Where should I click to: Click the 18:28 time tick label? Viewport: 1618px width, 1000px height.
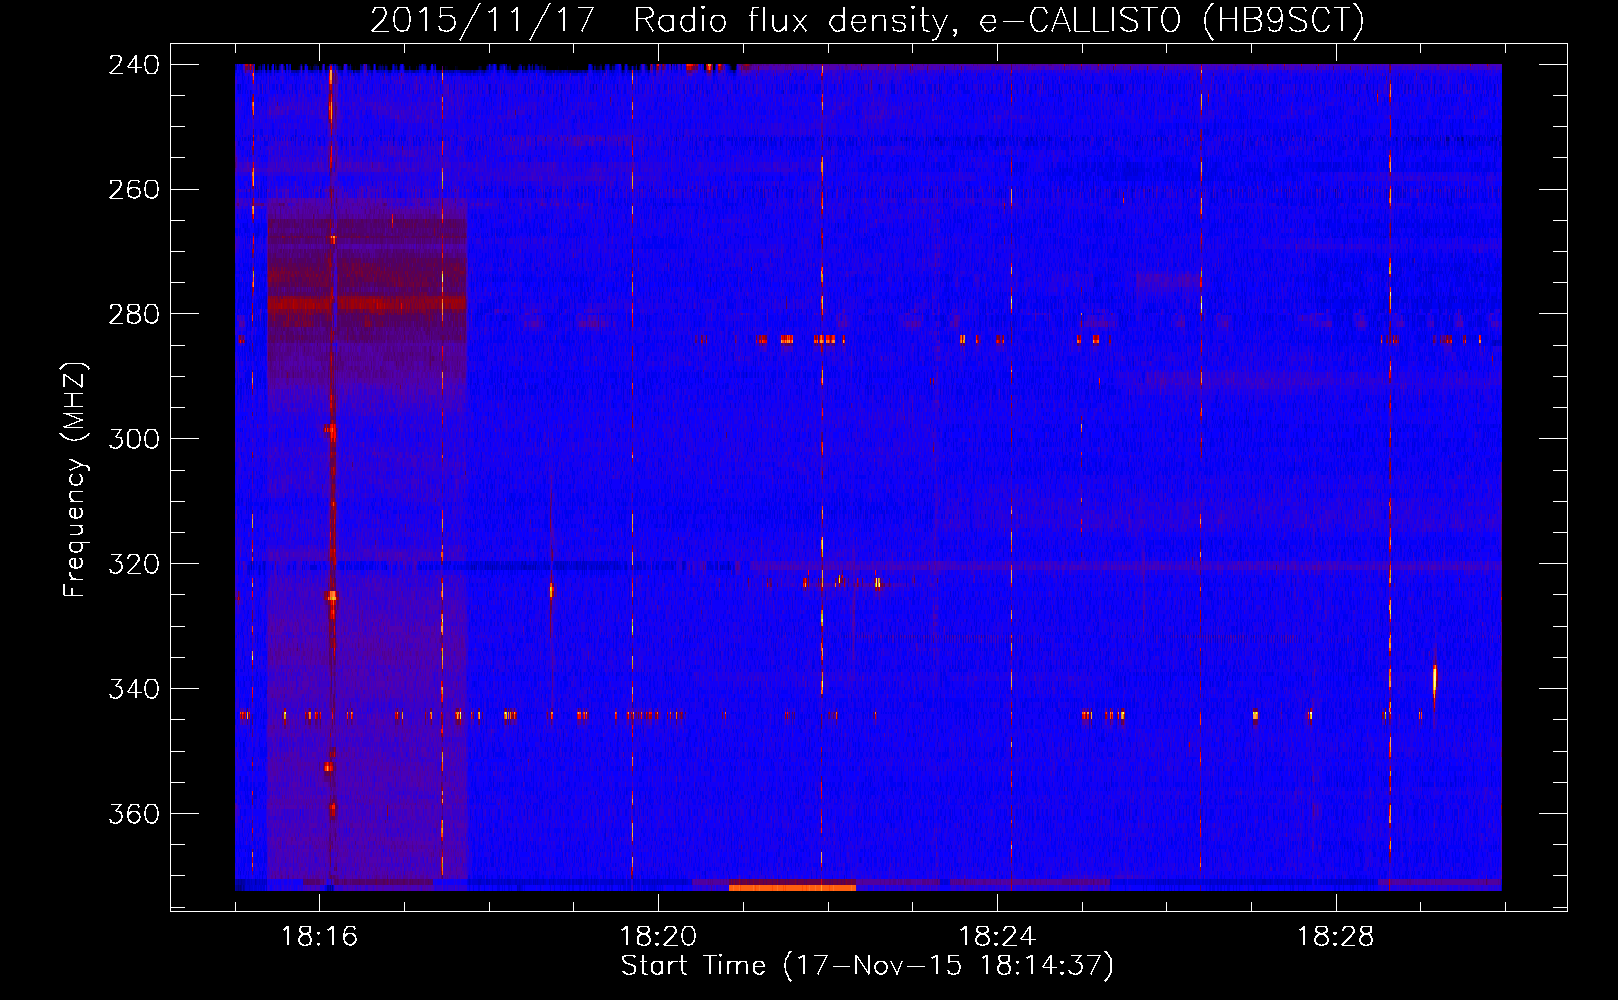[1336, 937]
